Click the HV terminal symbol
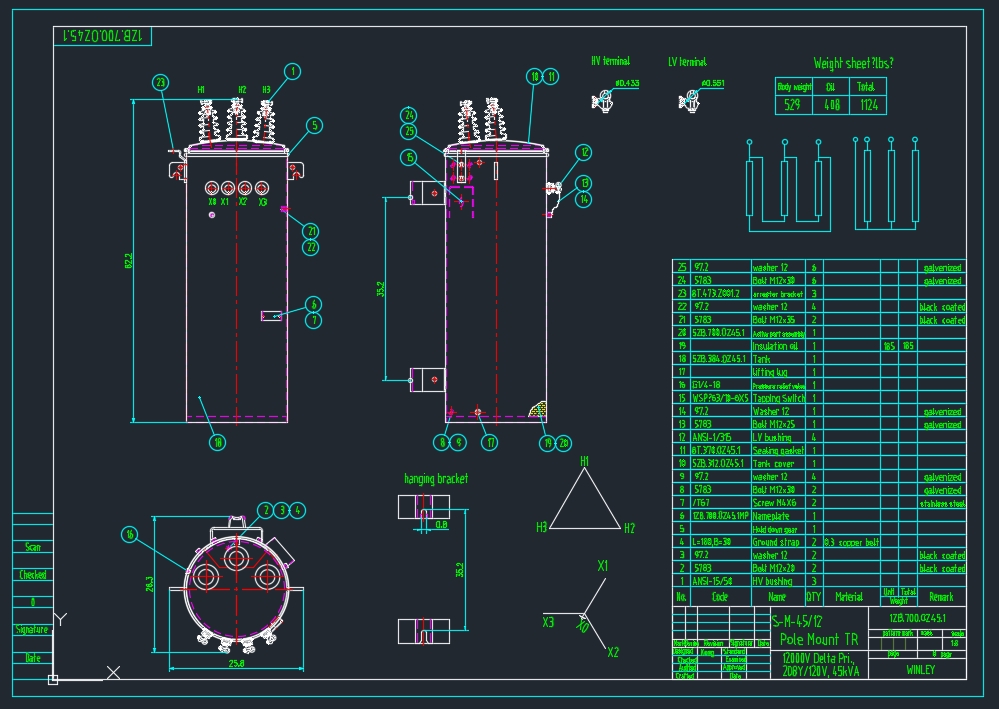This screenshot has height=709, width=999. click(602, 98)
